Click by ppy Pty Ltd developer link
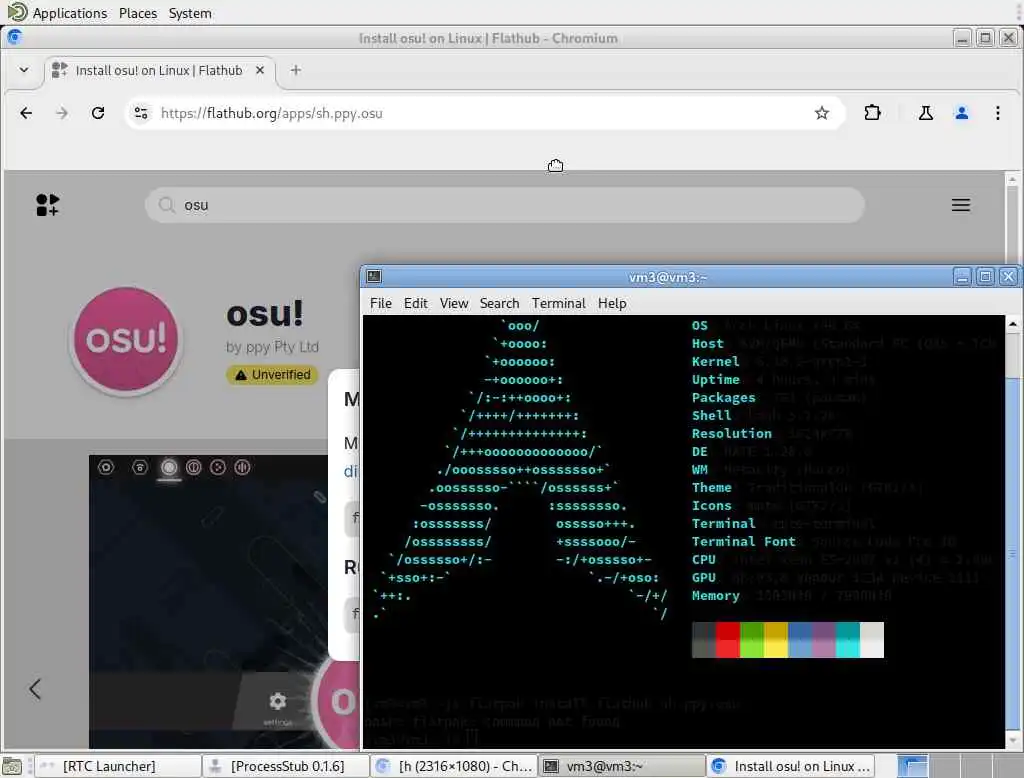The image size is (1024, 778). tap(272, 347)
